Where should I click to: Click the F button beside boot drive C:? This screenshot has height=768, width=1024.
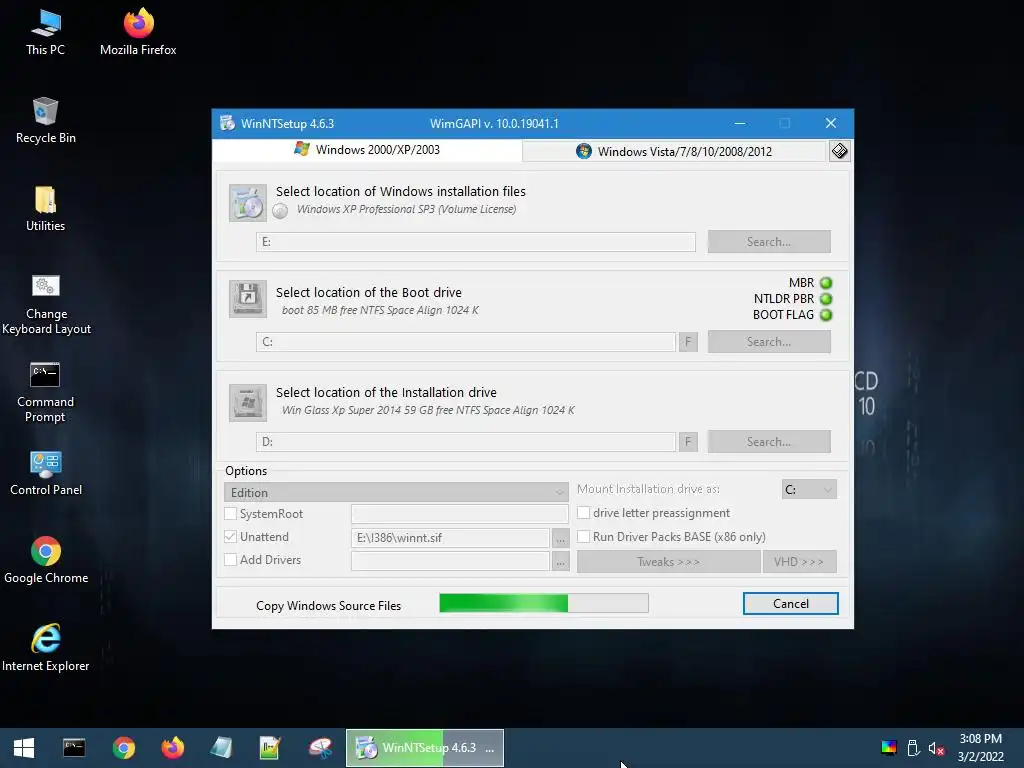pyautogui.click(x=688, y=342)
